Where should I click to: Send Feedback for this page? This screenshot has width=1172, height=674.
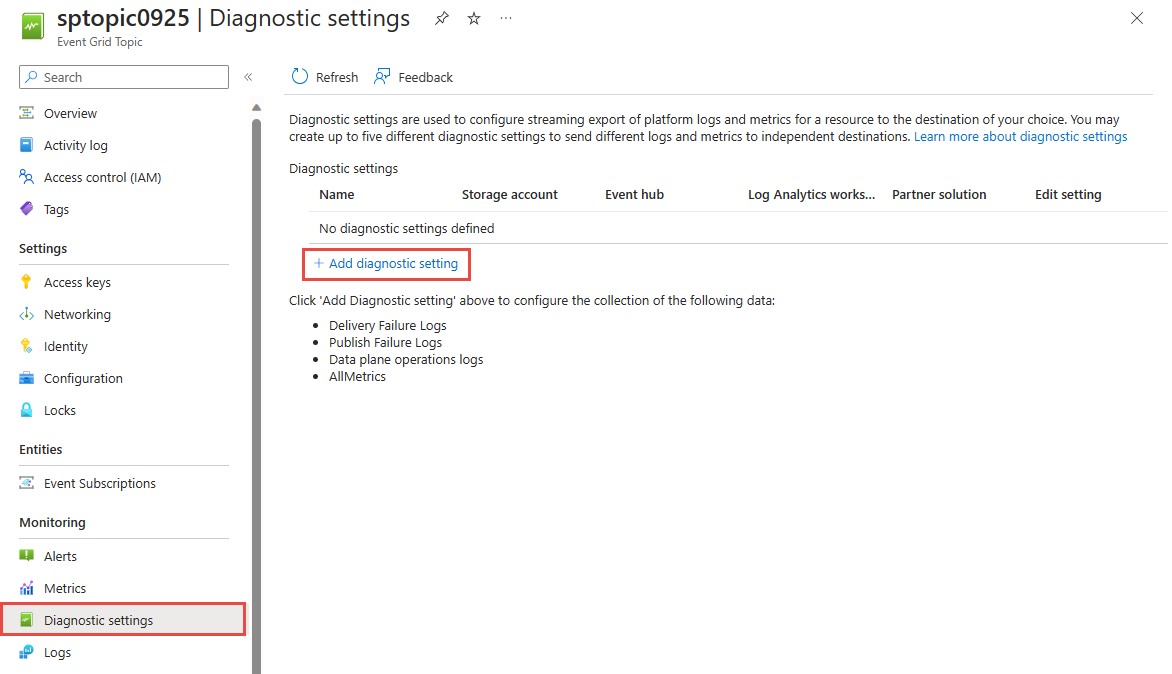pos(413,76)
